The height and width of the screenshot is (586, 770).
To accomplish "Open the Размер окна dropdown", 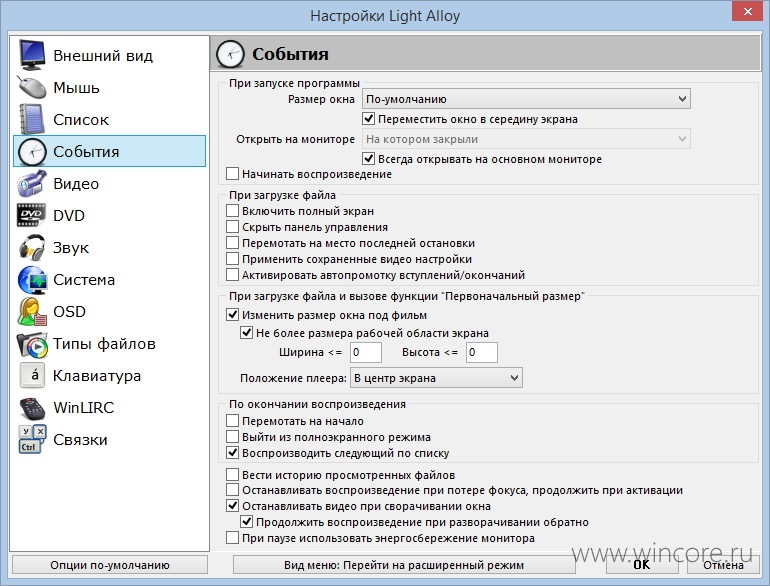I will tap(526, 99).
